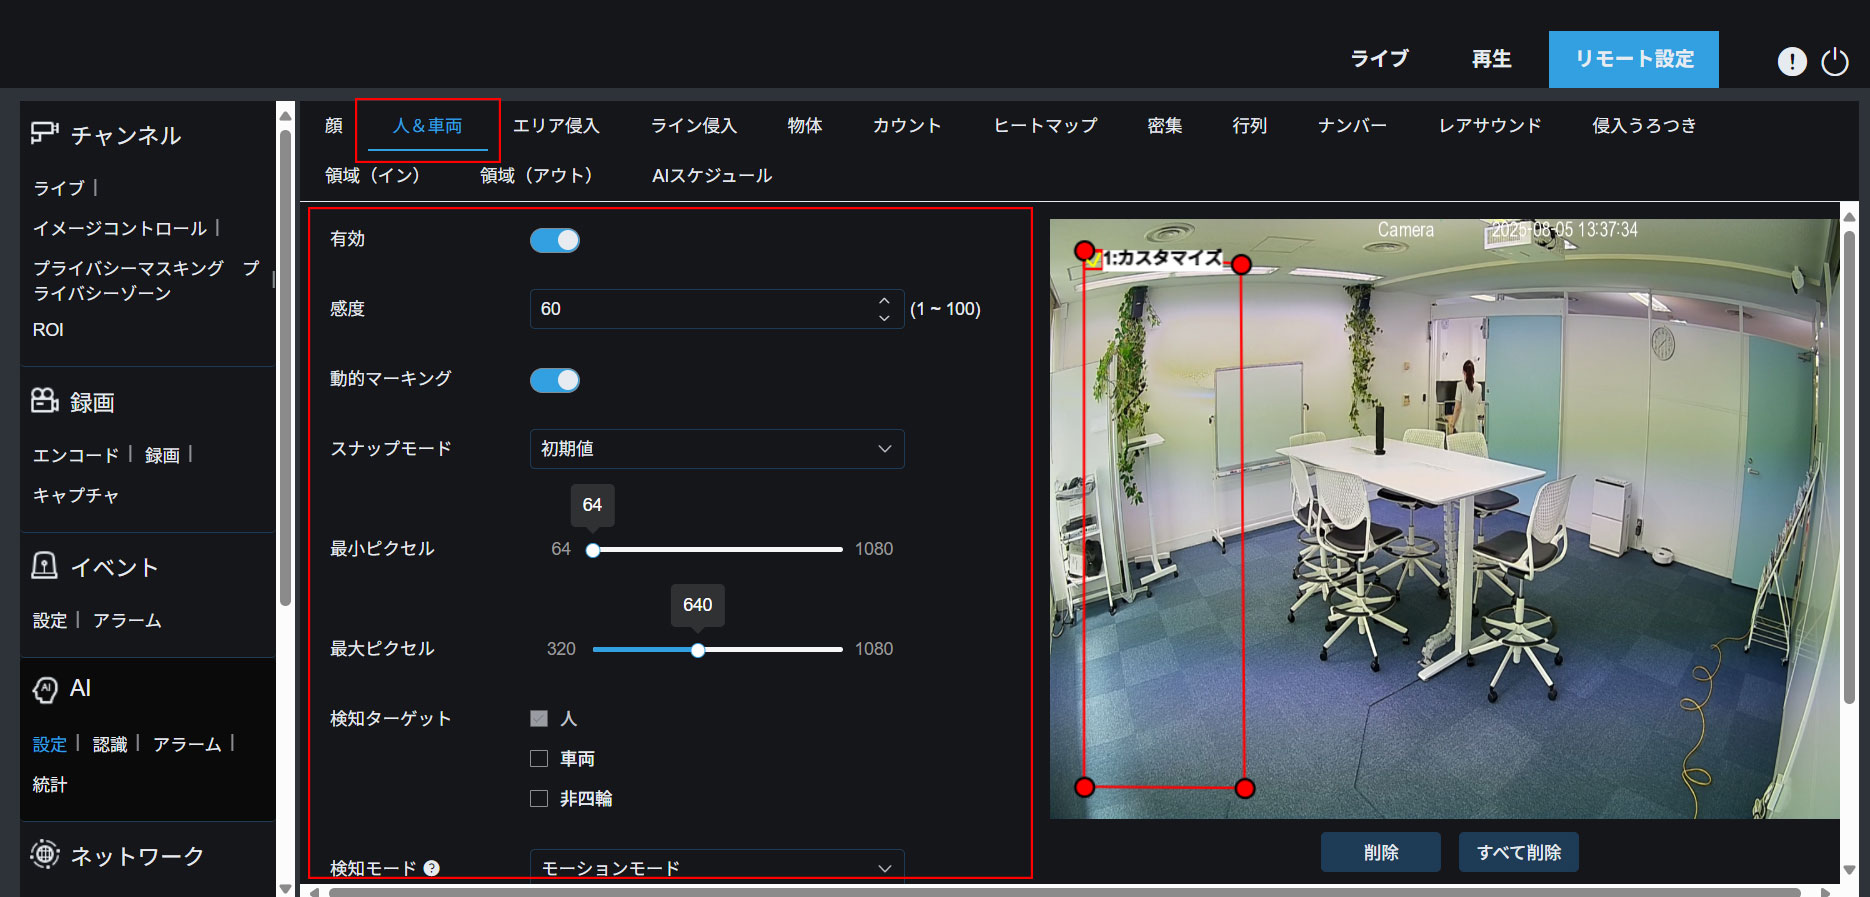The width and height of the screenshot is (1870, 897).
Task: Open the AIスケジュール tab
Action: click(x=712, y=175)
